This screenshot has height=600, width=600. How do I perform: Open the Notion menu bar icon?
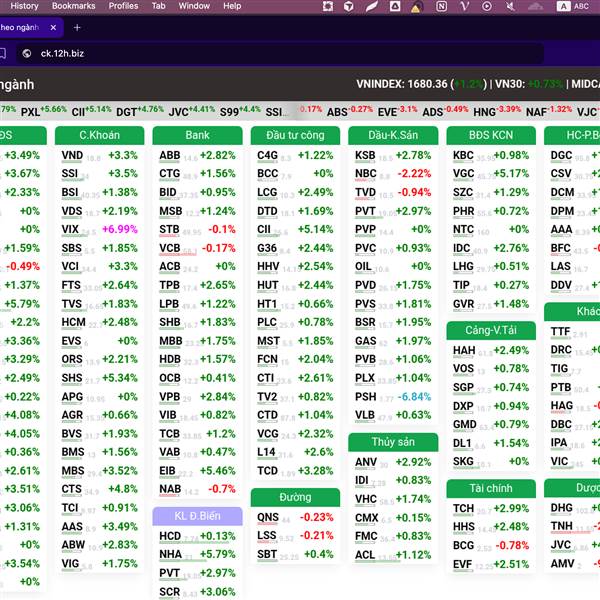tap(441, 6)
